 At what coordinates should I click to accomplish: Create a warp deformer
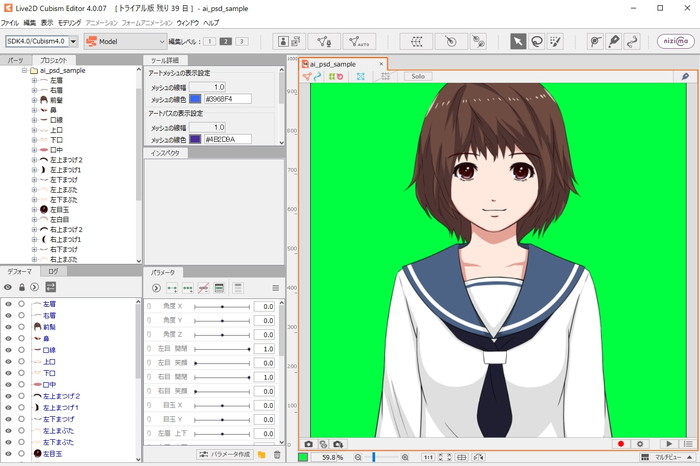[x=417, y=42]
